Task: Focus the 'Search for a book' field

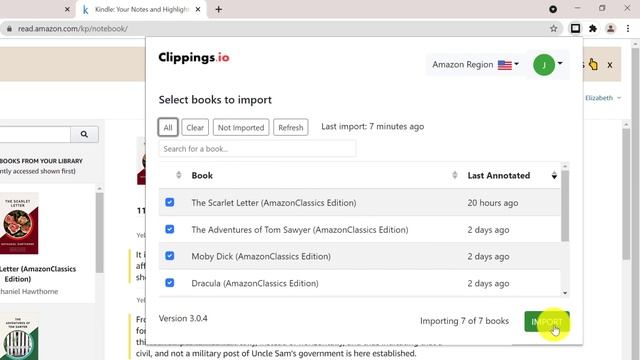Action: [x=257, y=149]
